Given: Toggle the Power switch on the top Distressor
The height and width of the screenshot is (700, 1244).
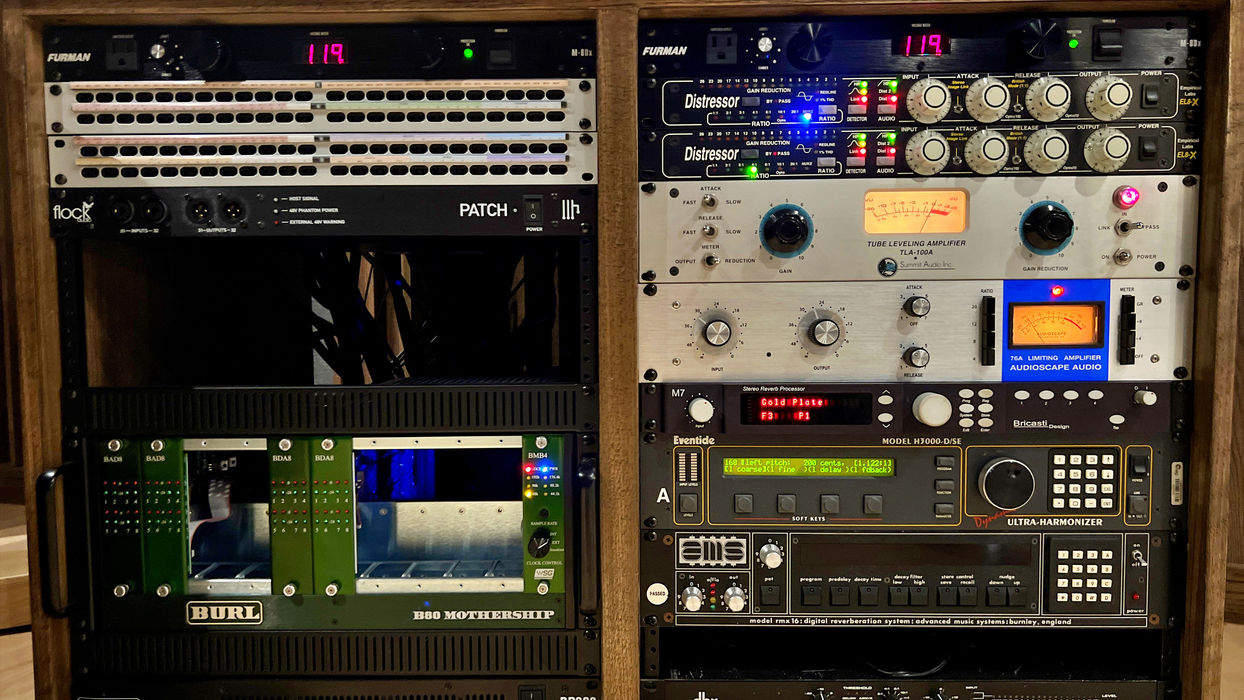Looking at the screenshot, I should (1153, 95).
